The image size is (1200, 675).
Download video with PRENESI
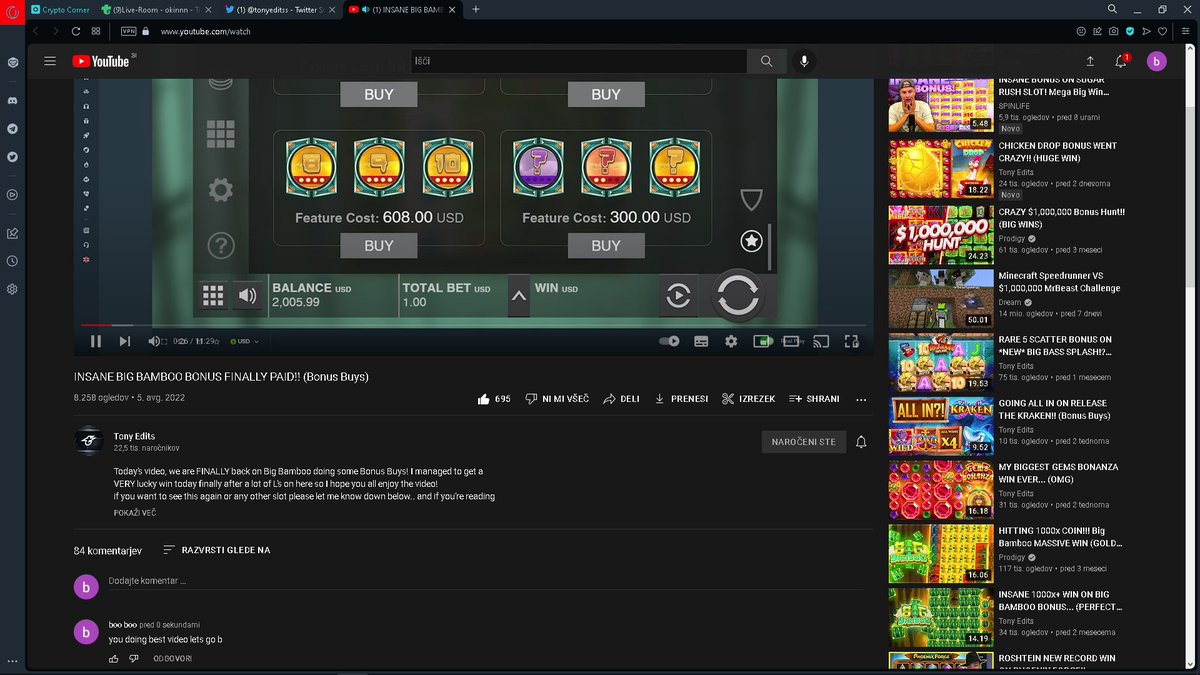681,398
